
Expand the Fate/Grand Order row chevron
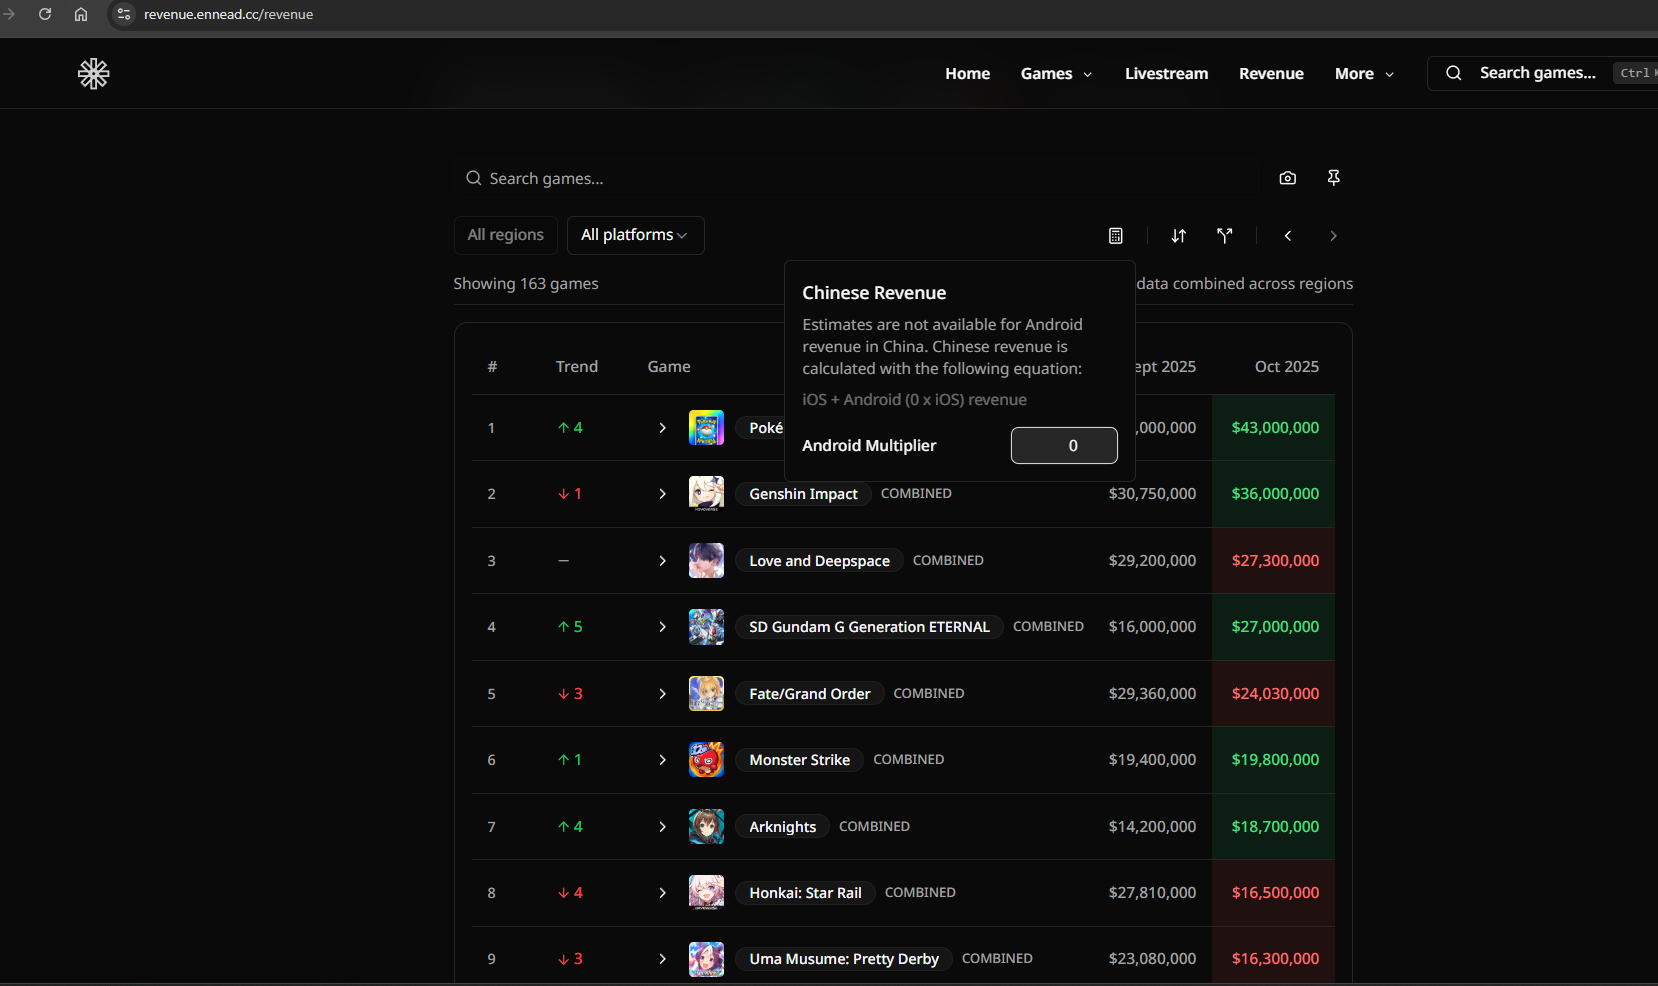click(x=662, y=694)
